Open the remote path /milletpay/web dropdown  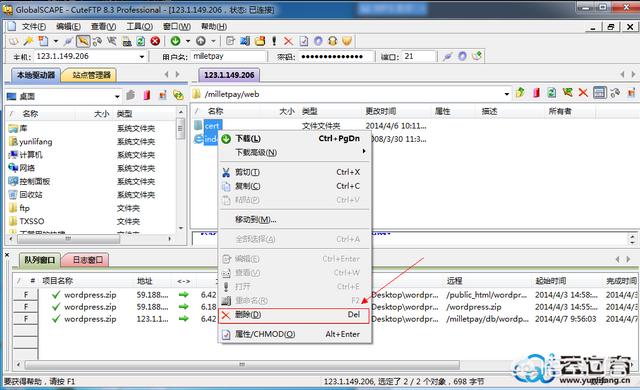(x=507, y=94)
